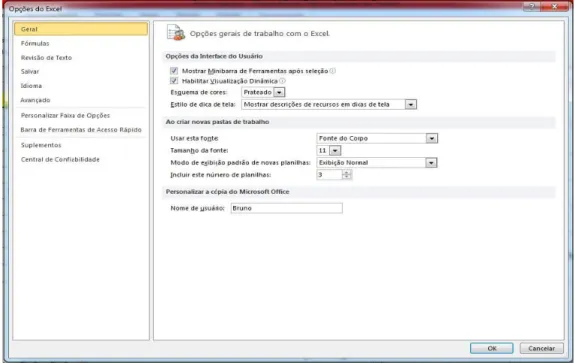Screen dimensions: 575x363
Task: Click the Cancelar button
Action: (541, 348)
